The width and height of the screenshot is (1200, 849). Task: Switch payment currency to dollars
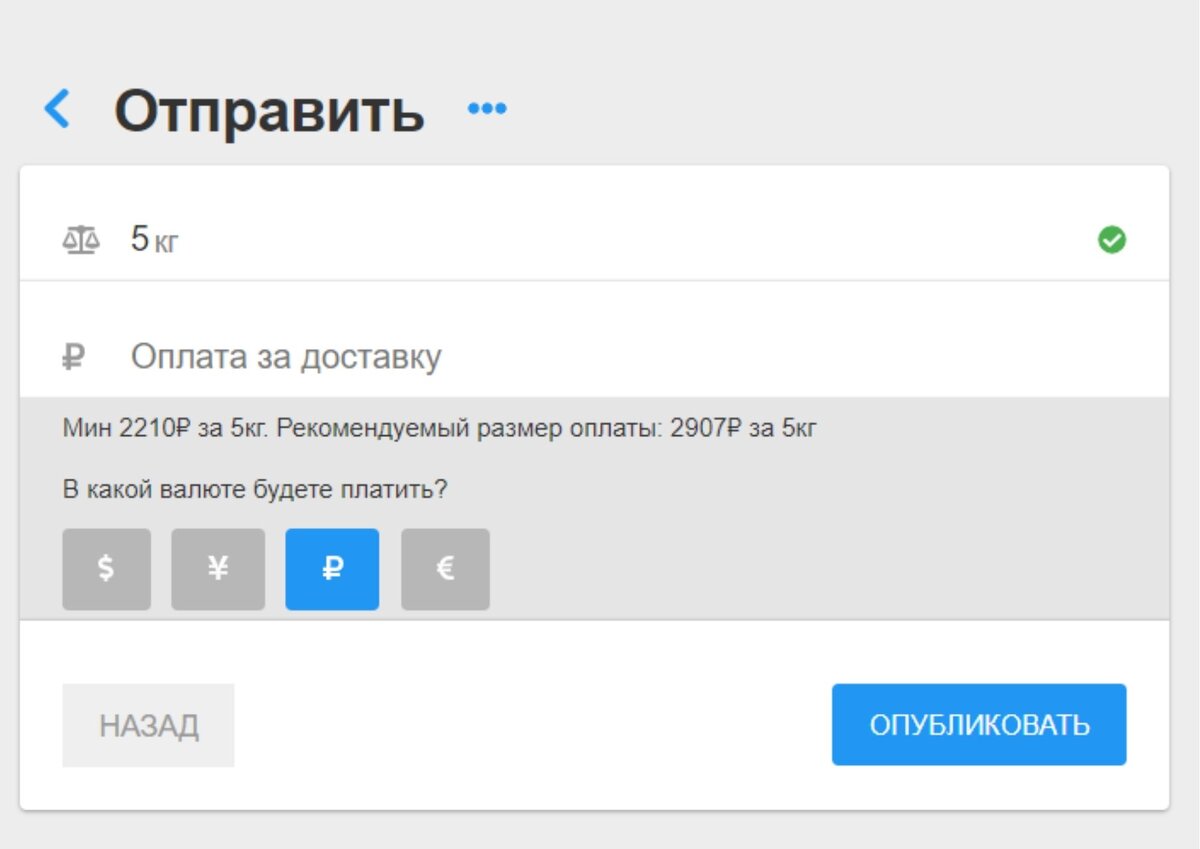point(106,568)
